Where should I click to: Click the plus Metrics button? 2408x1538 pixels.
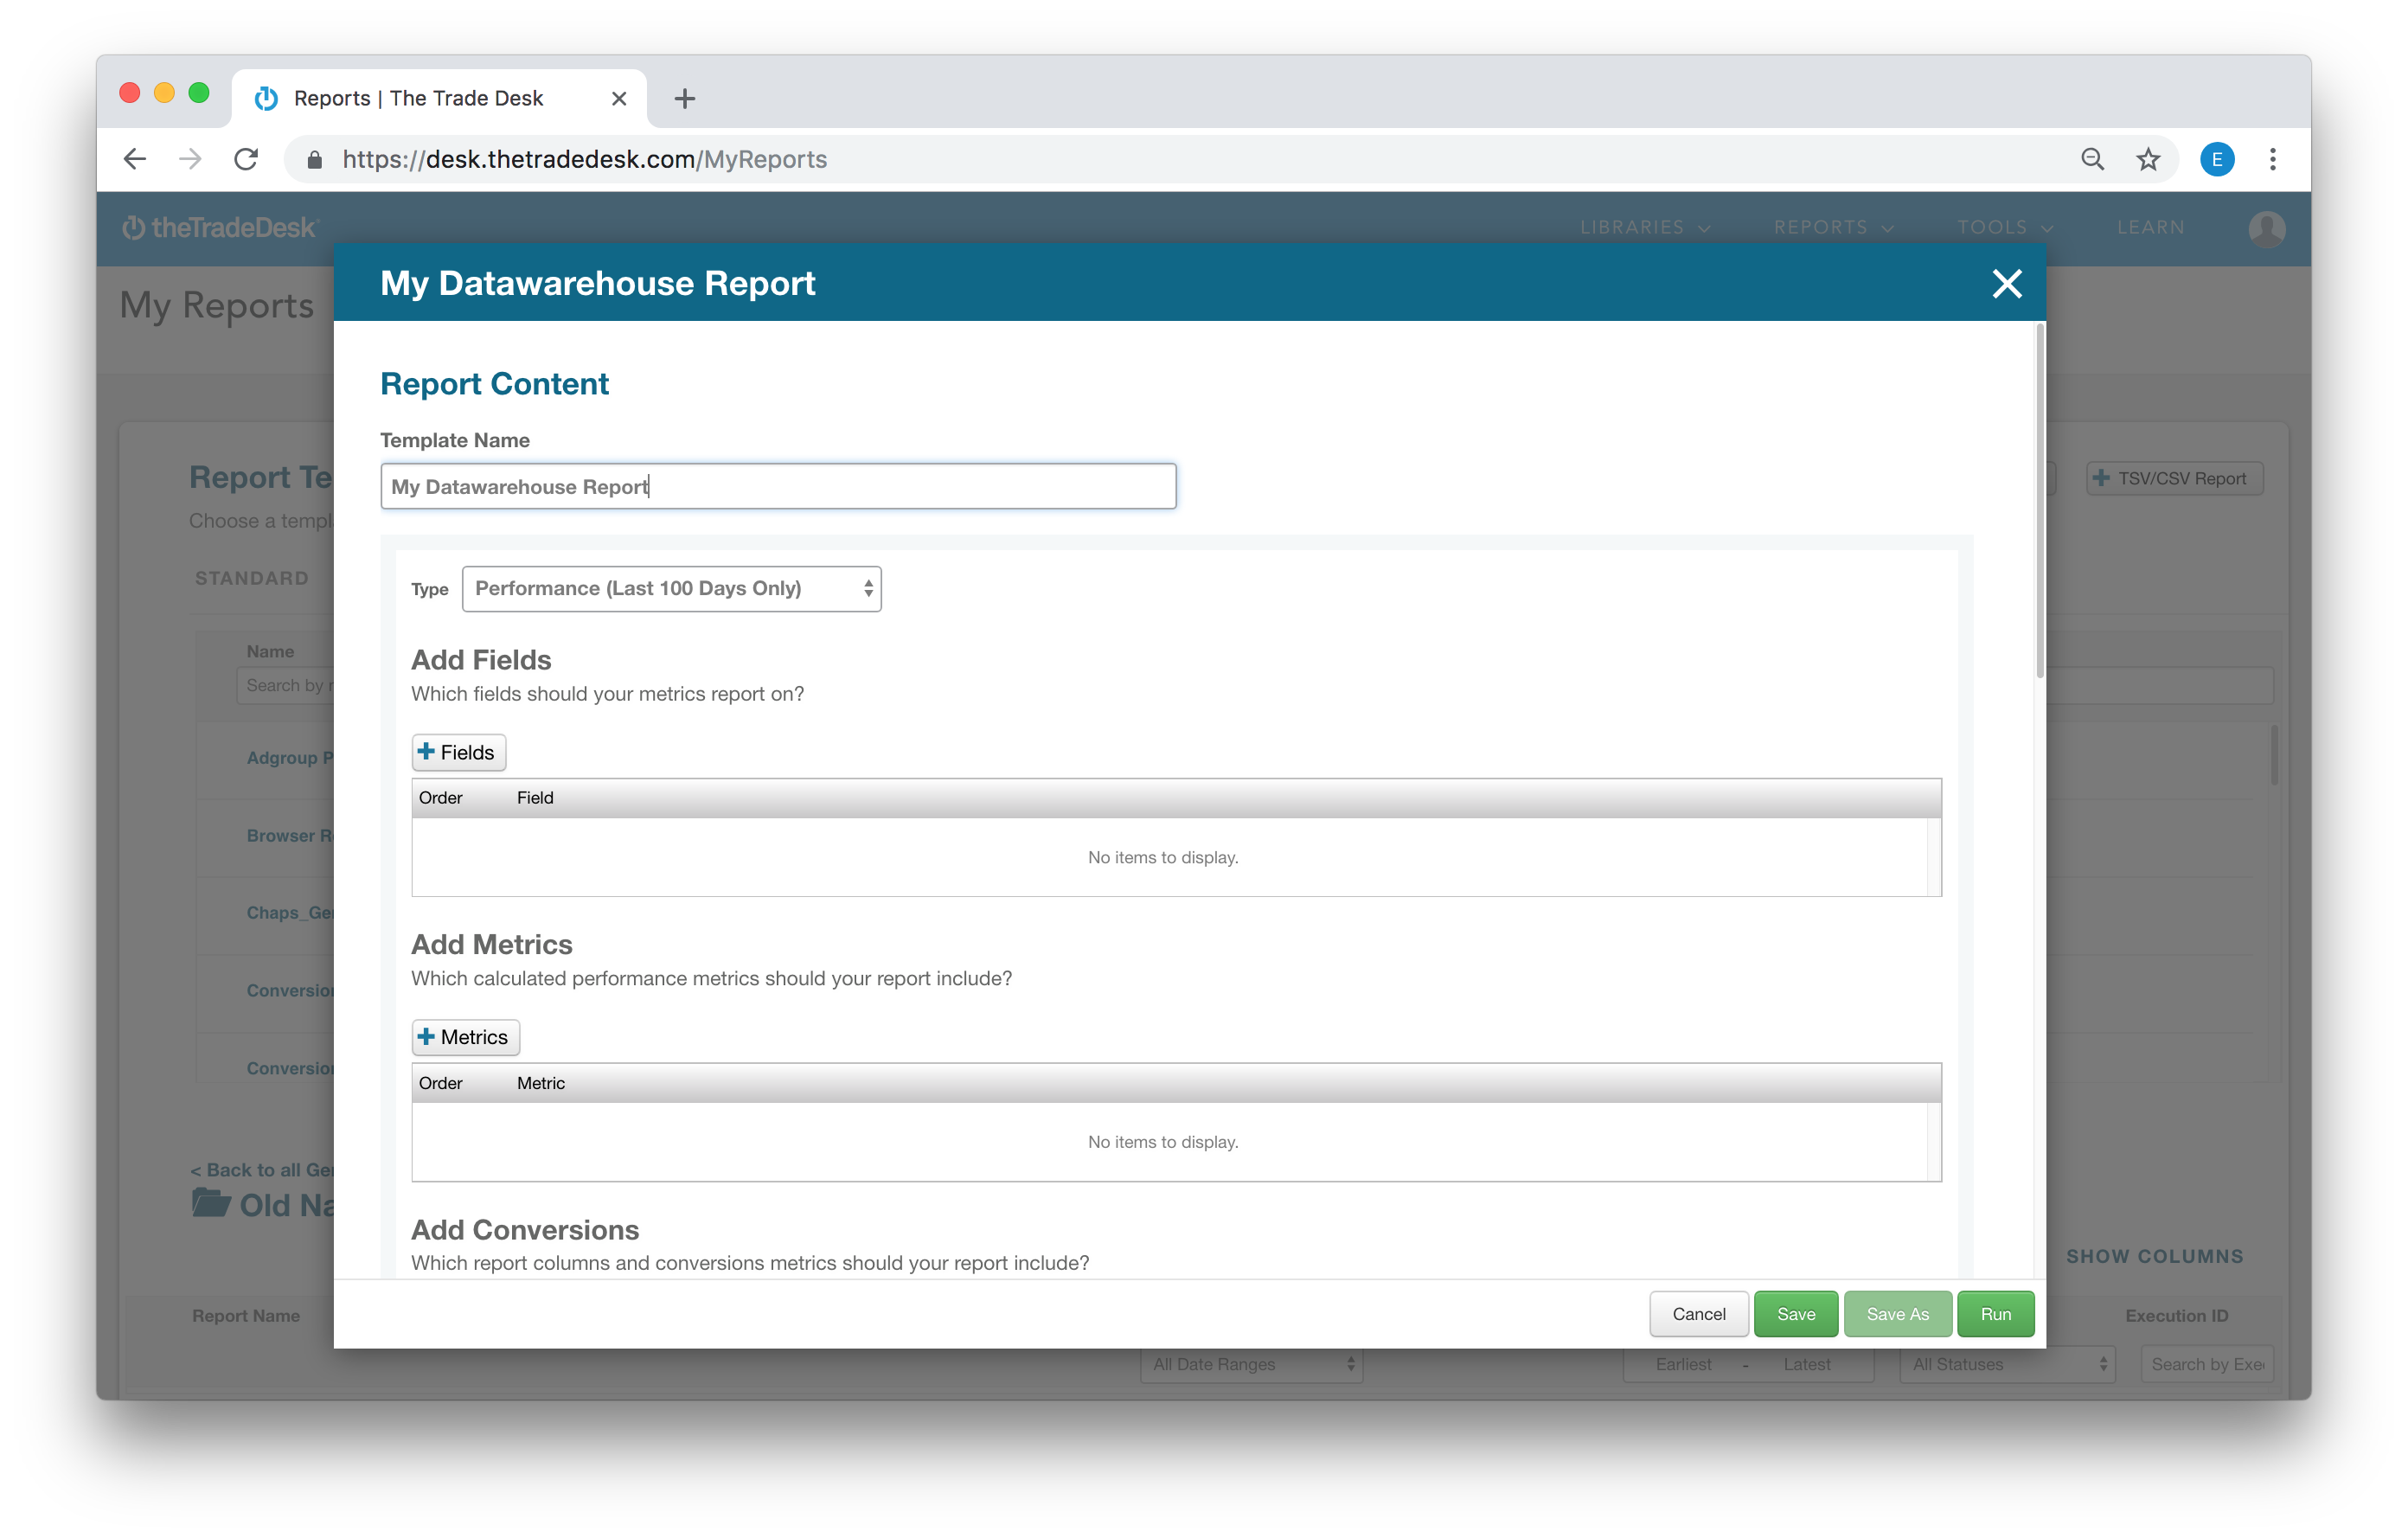click(465, 1037)
